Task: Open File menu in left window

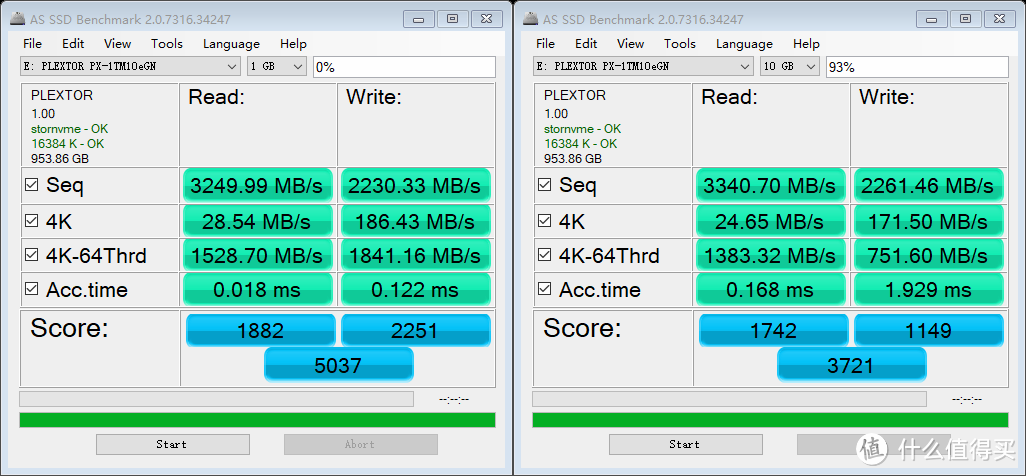Action: [32, 44]
